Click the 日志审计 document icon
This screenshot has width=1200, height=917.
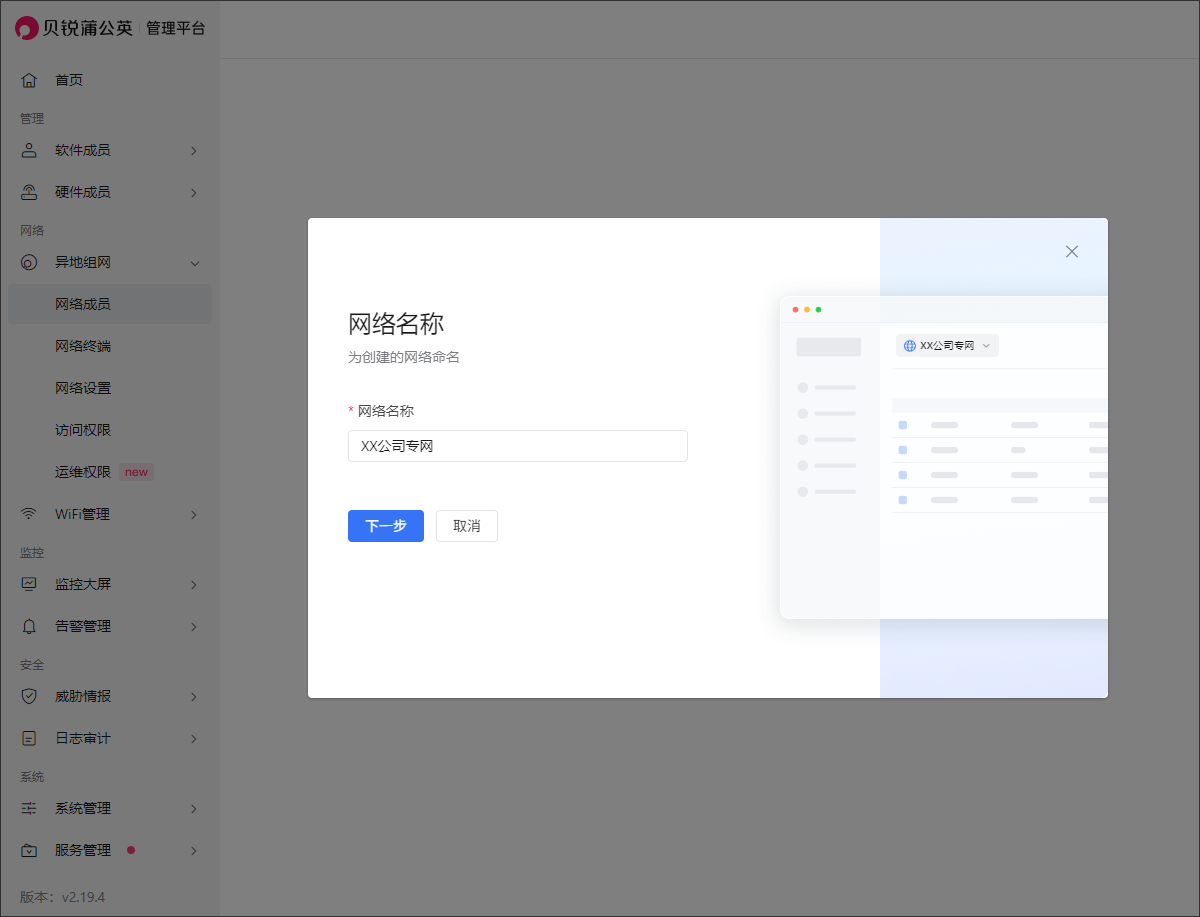29,738
